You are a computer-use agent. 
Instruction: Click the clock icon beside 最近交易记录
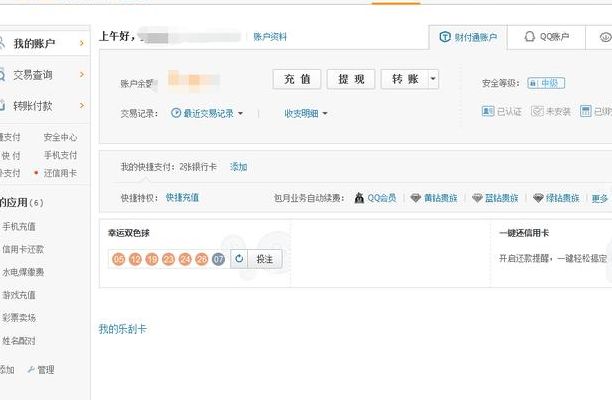click(176, 113)
